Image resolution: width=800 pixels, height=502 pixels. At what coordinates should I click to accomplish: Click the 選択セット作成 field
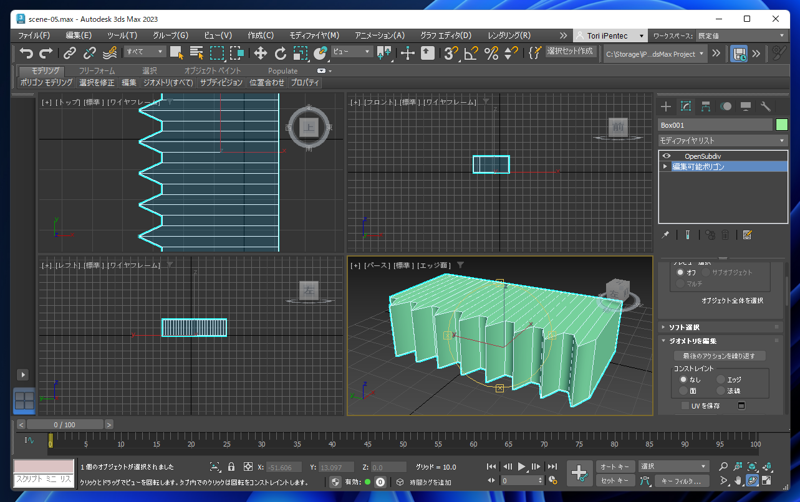(570, 51)
